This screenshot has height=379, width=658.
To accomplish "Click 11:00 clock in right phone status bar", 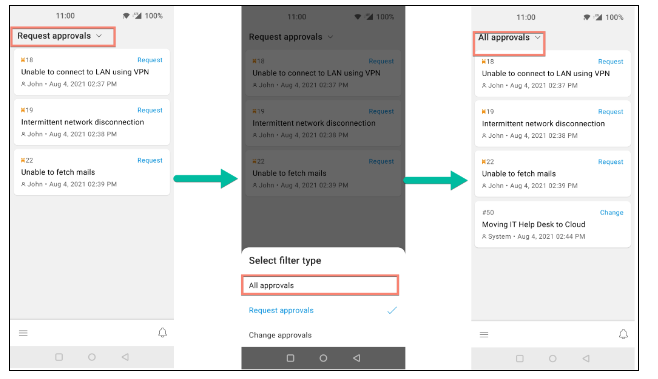I will [x=526, y=17].
